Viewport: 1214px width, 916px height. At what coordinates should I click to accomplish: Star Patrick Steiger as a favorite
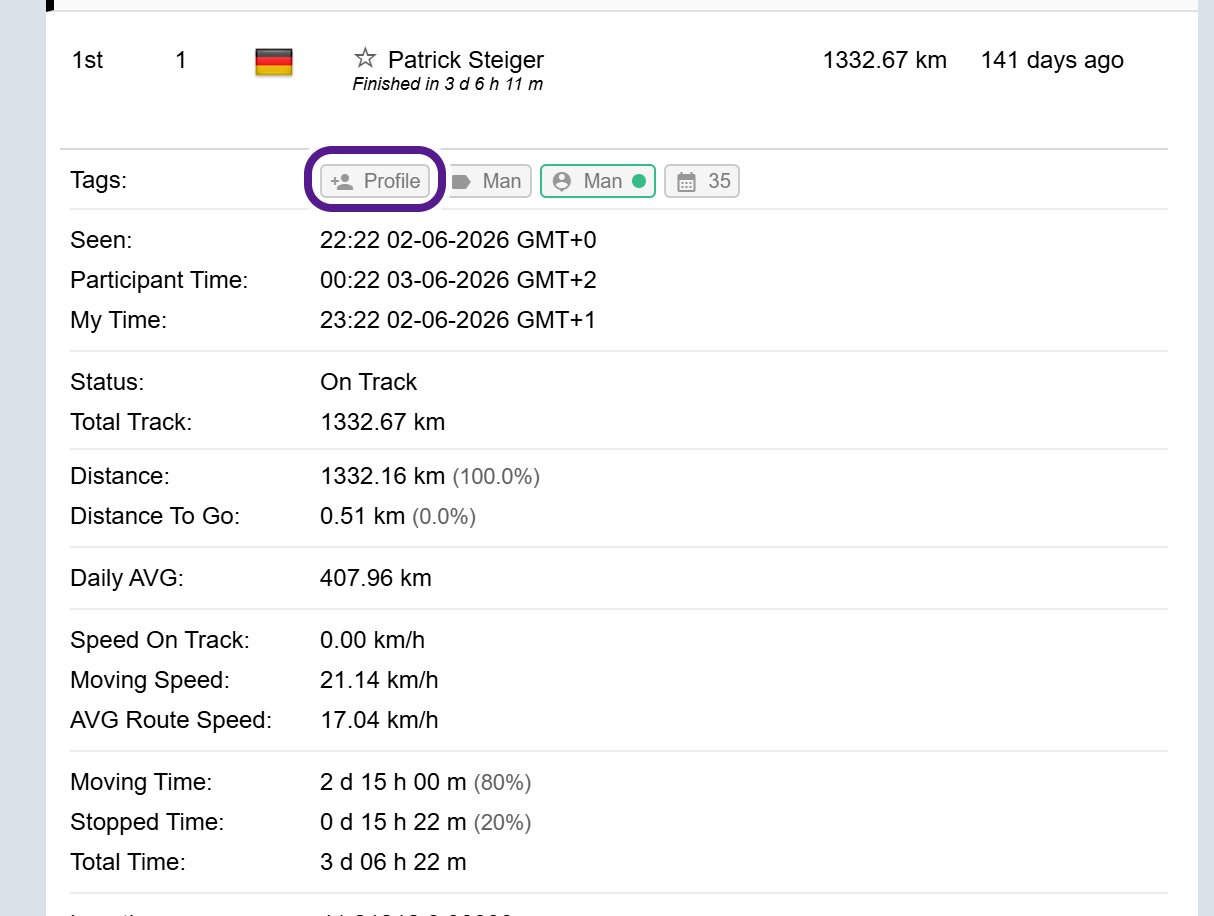[x=364, y=59]
